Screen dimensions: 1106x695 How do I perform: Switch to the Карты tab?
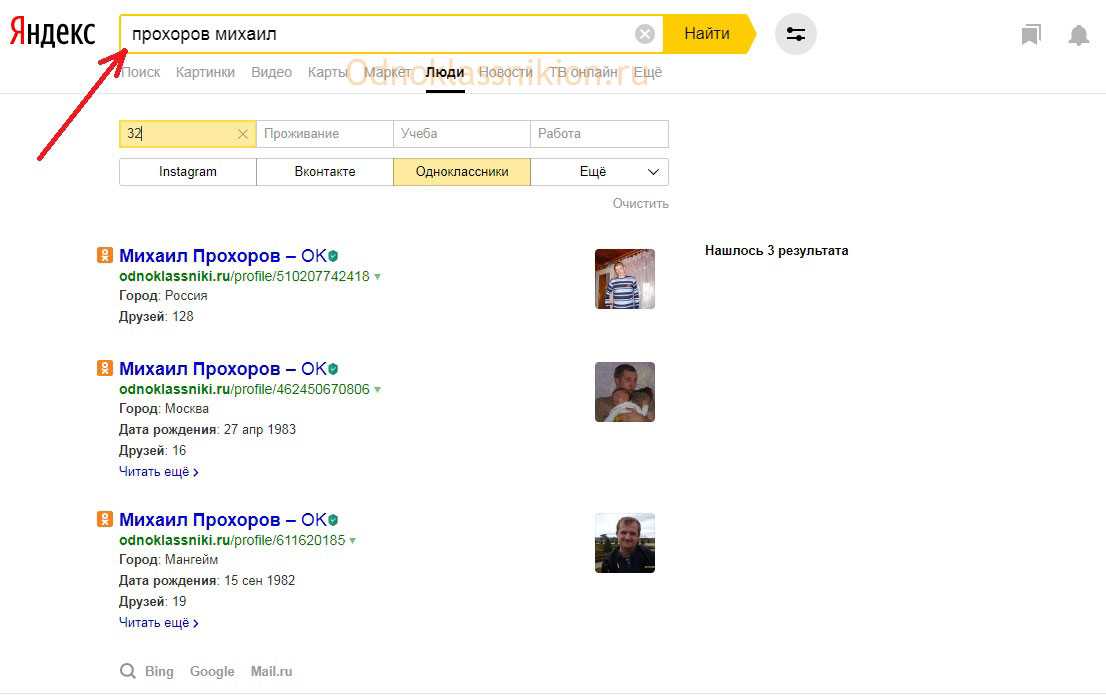[328, 72]
